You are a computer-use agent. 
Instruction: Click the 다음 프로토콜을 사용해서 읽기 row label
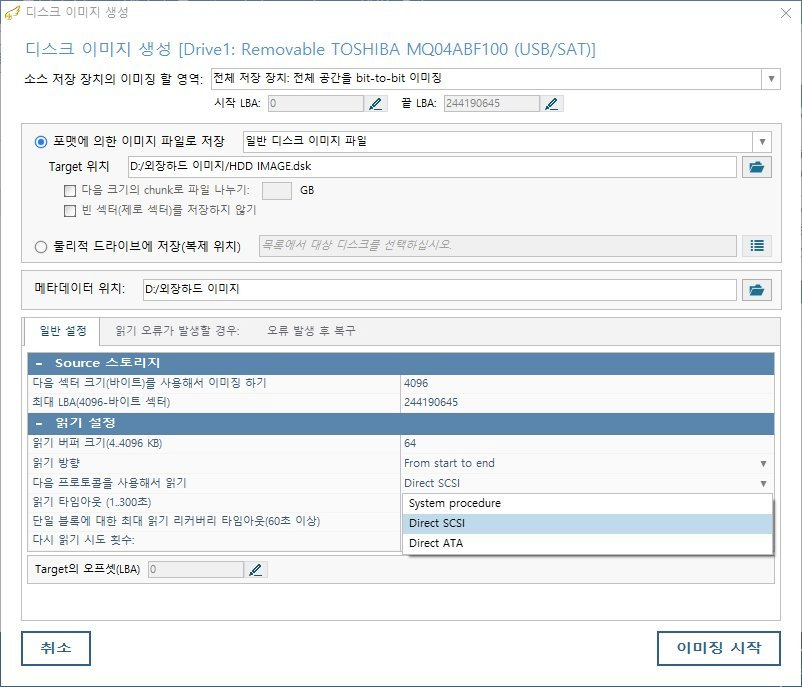pyautogui.click(x=109, y=483)
